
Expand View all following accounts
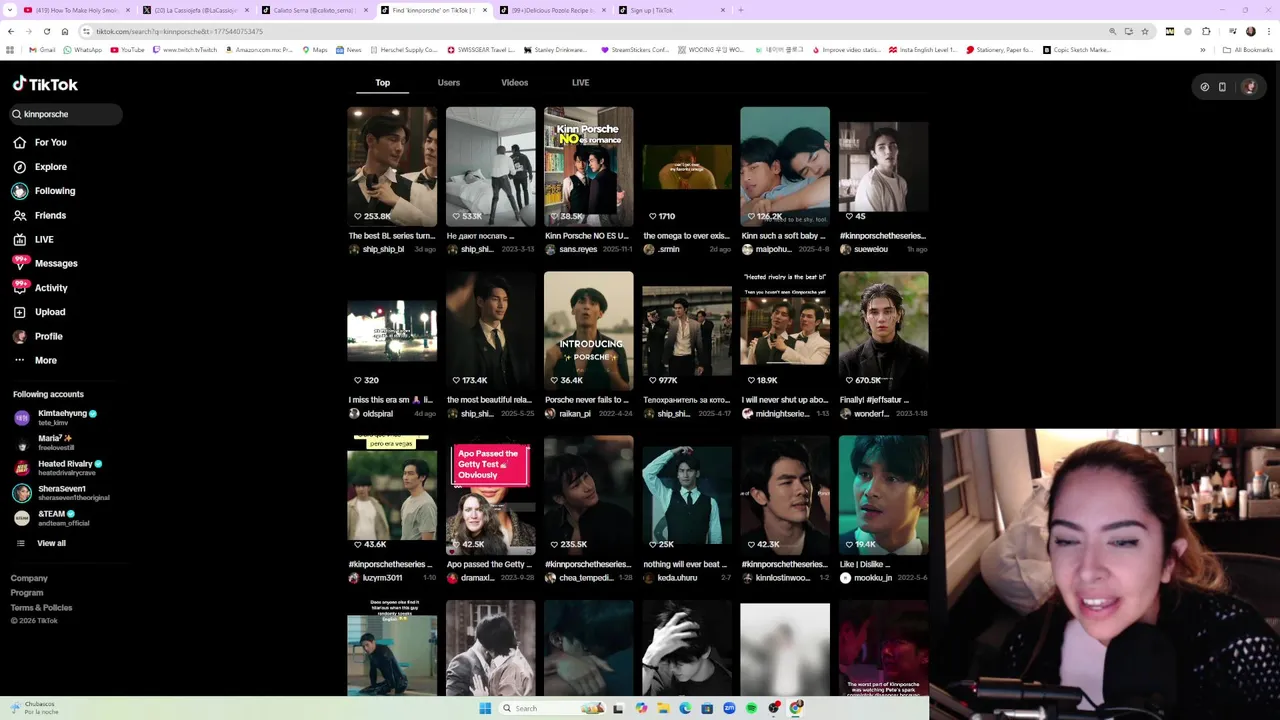pyautogui.click(x=40, y=543)
